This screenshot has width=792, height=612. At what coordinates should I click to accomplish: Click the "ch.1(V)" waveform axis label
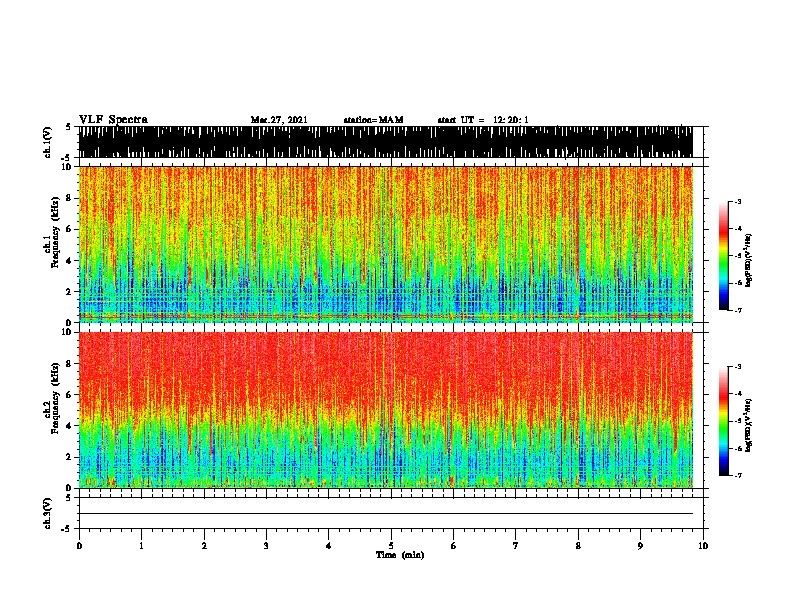[47, 142]
